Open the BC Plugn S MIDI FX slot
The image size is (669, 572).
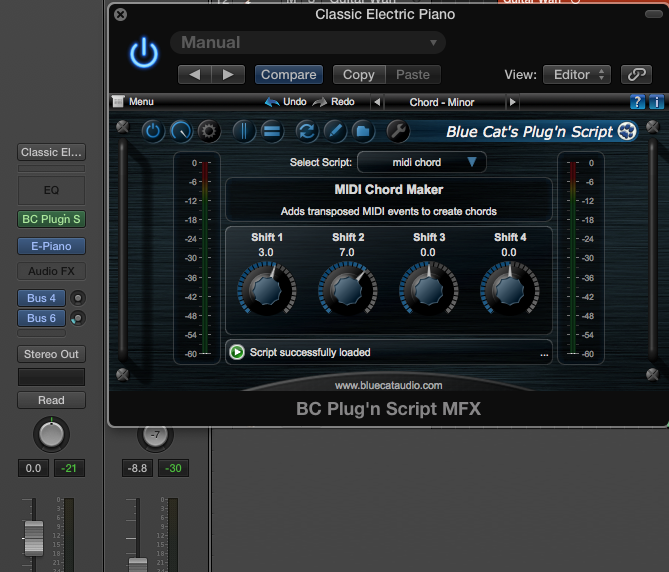click(x=51, y=219)
